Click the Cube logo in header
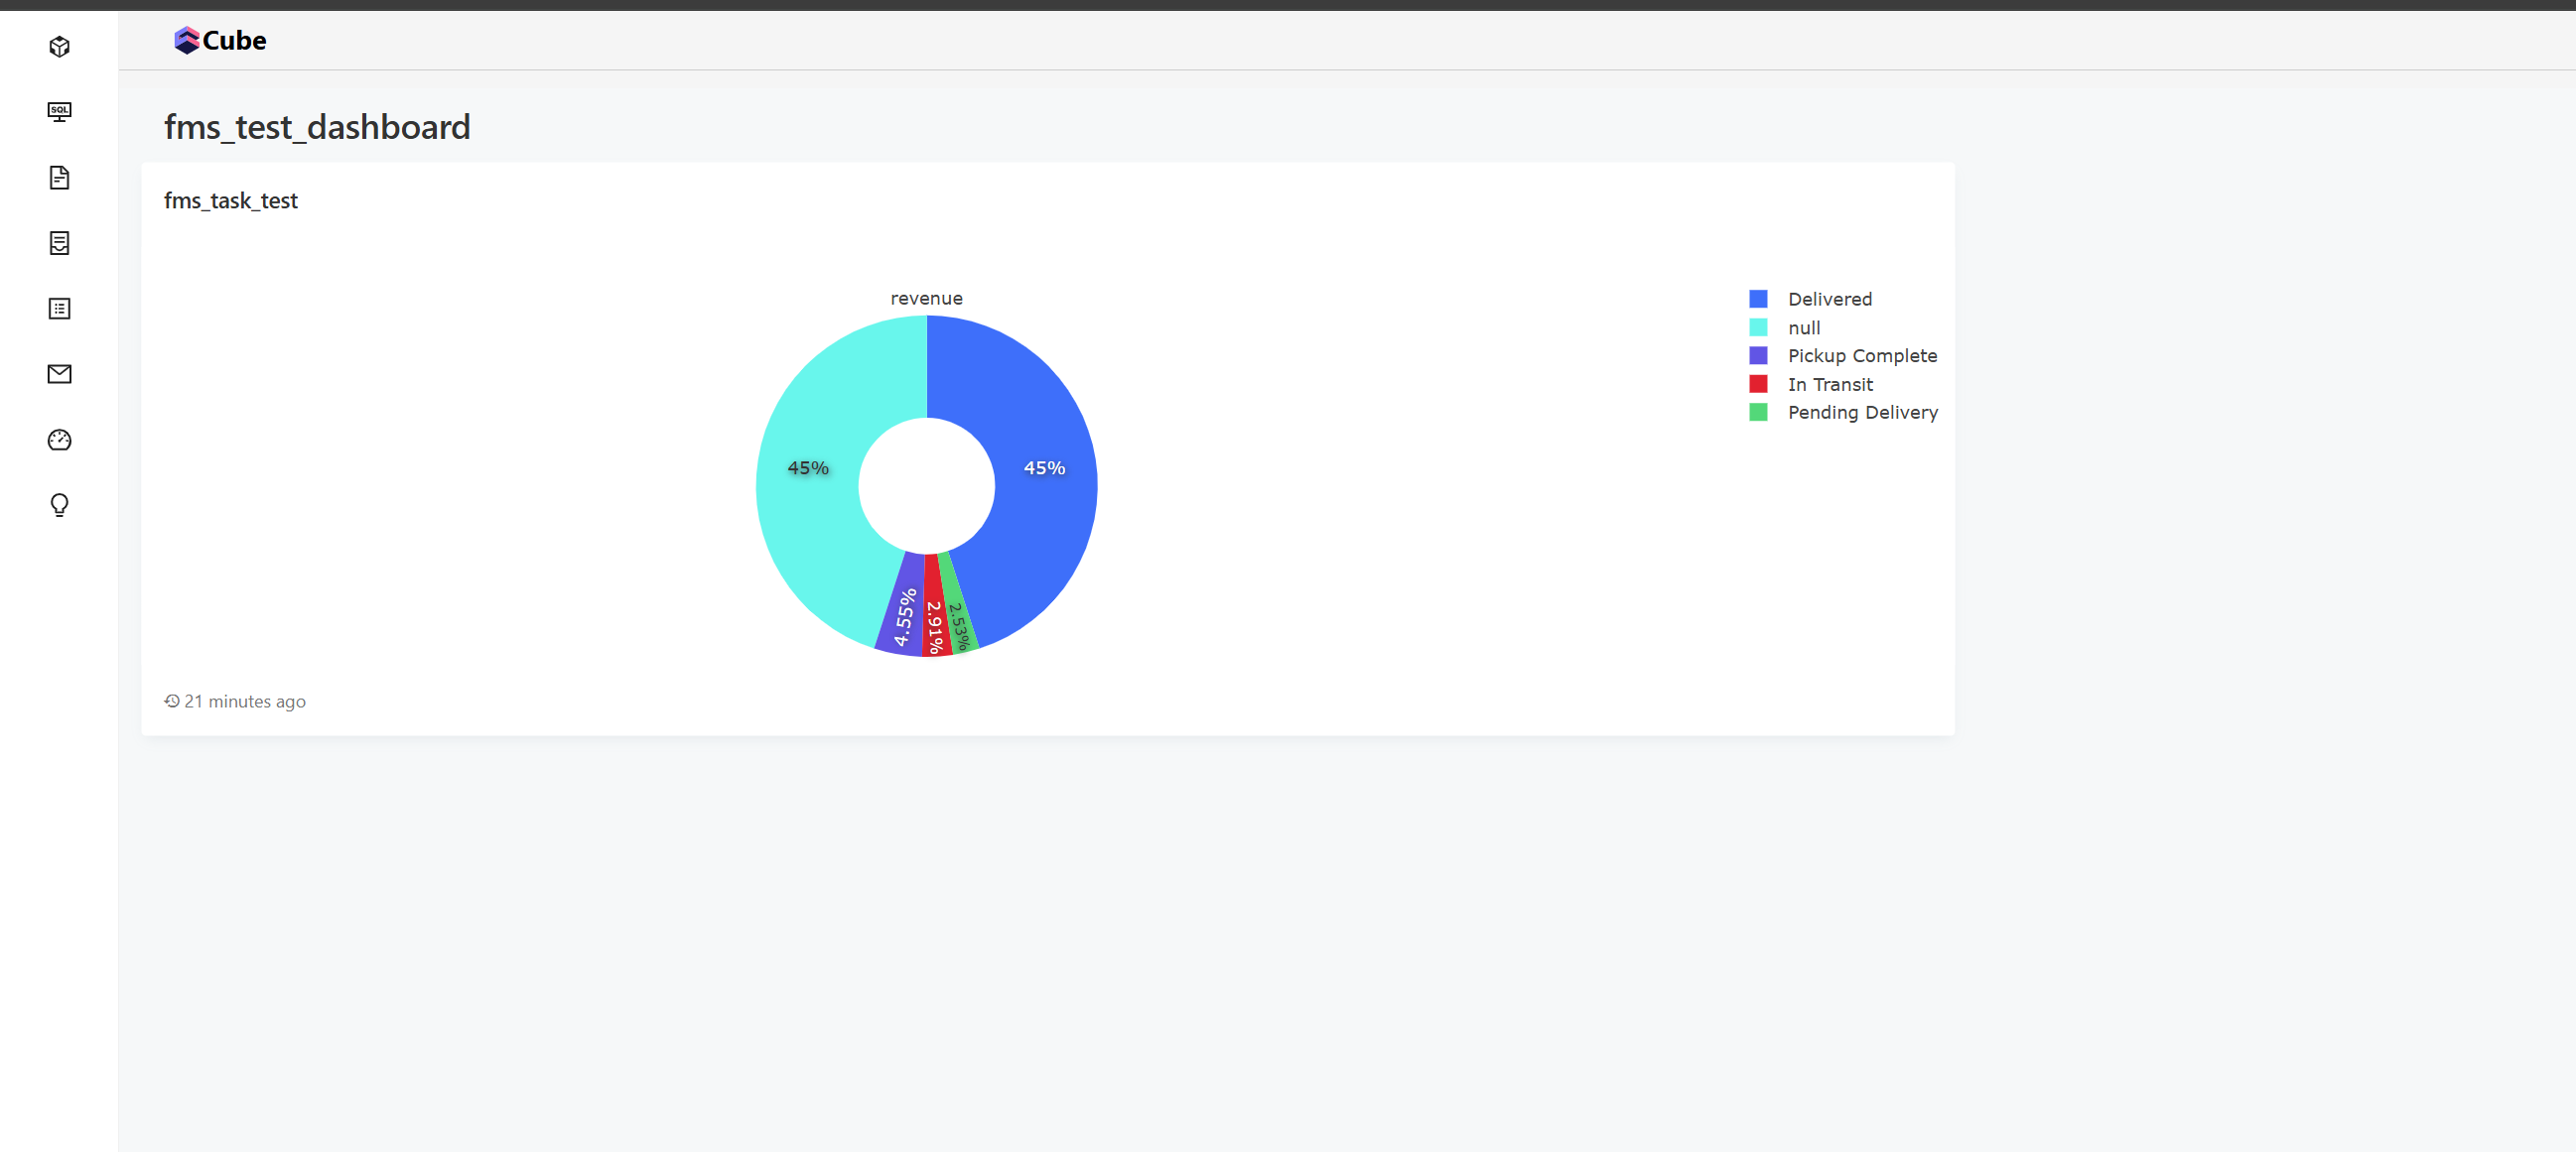 pyautogui.click(x=220, y=40)
